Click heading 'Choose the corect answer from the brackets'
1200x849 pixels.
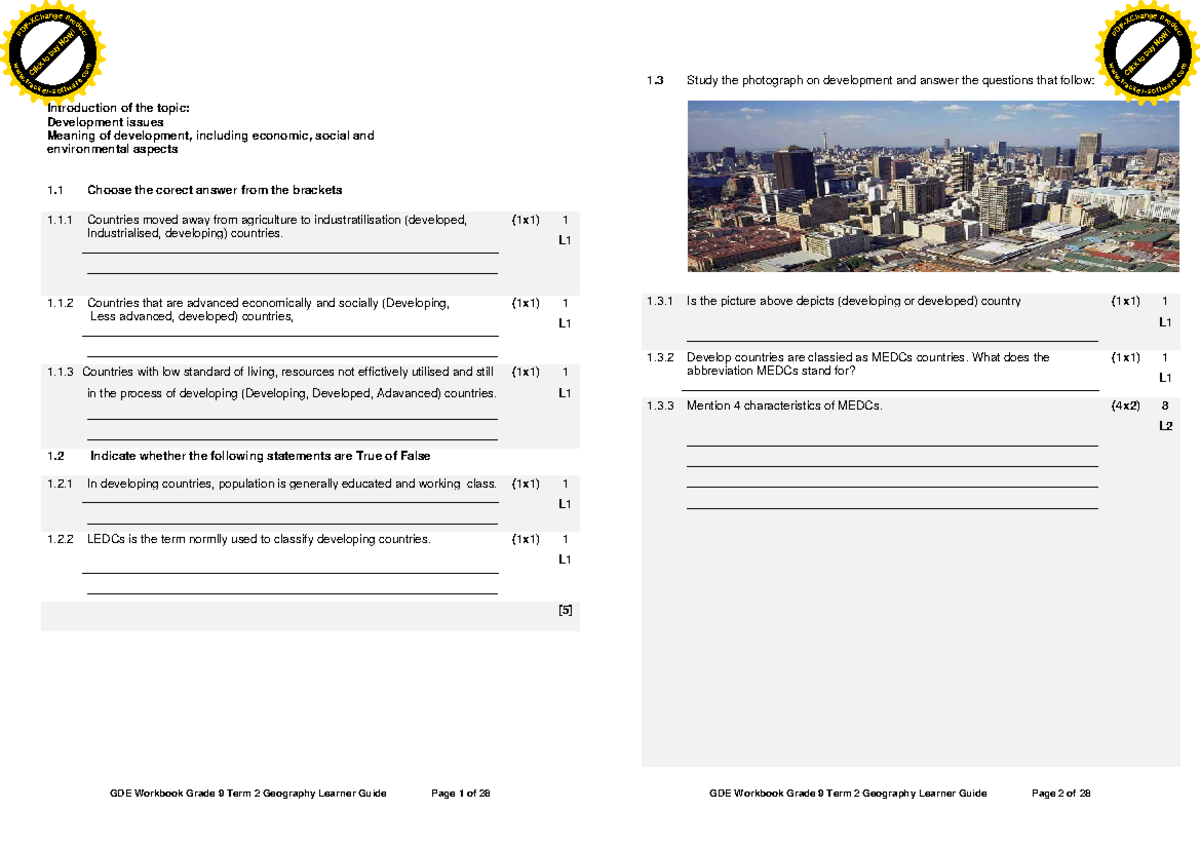(x=215, y=190)
